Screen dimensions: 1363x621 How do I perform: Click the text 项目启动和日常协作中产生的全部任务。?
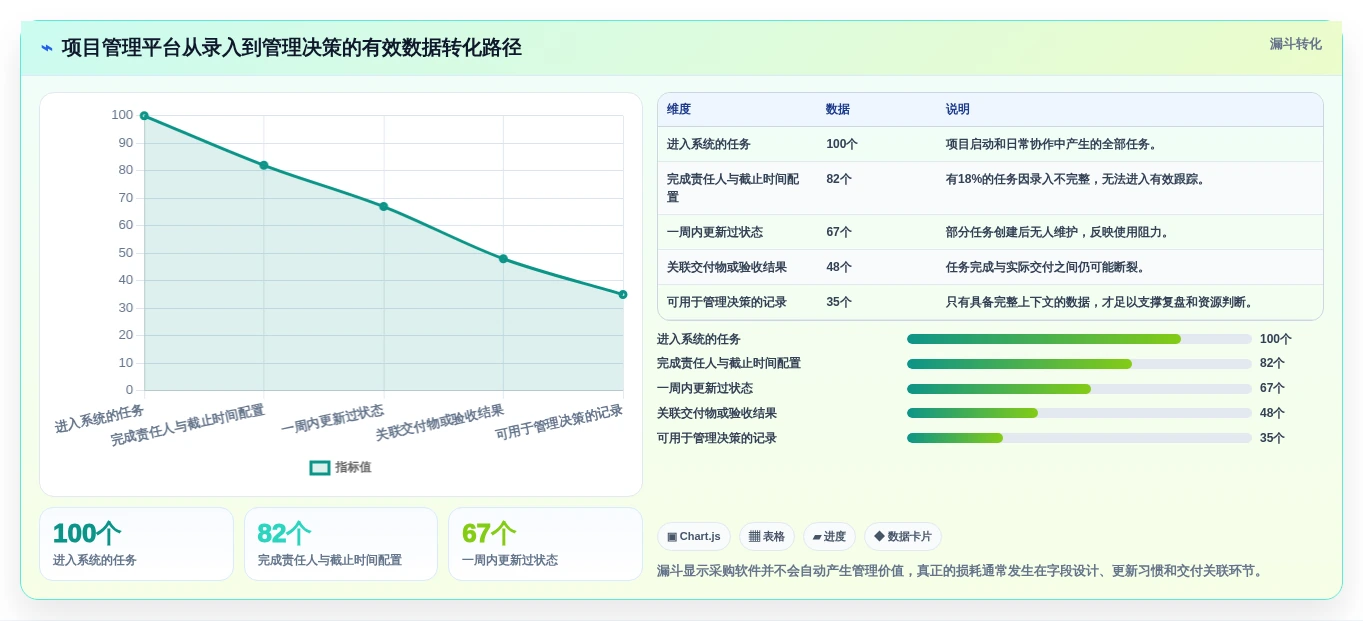(1054, 144)
